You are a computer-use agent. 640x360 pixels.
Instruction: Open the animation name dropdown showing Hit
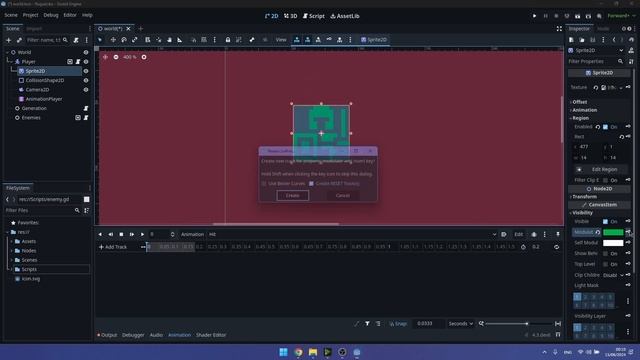pos(353,234)
